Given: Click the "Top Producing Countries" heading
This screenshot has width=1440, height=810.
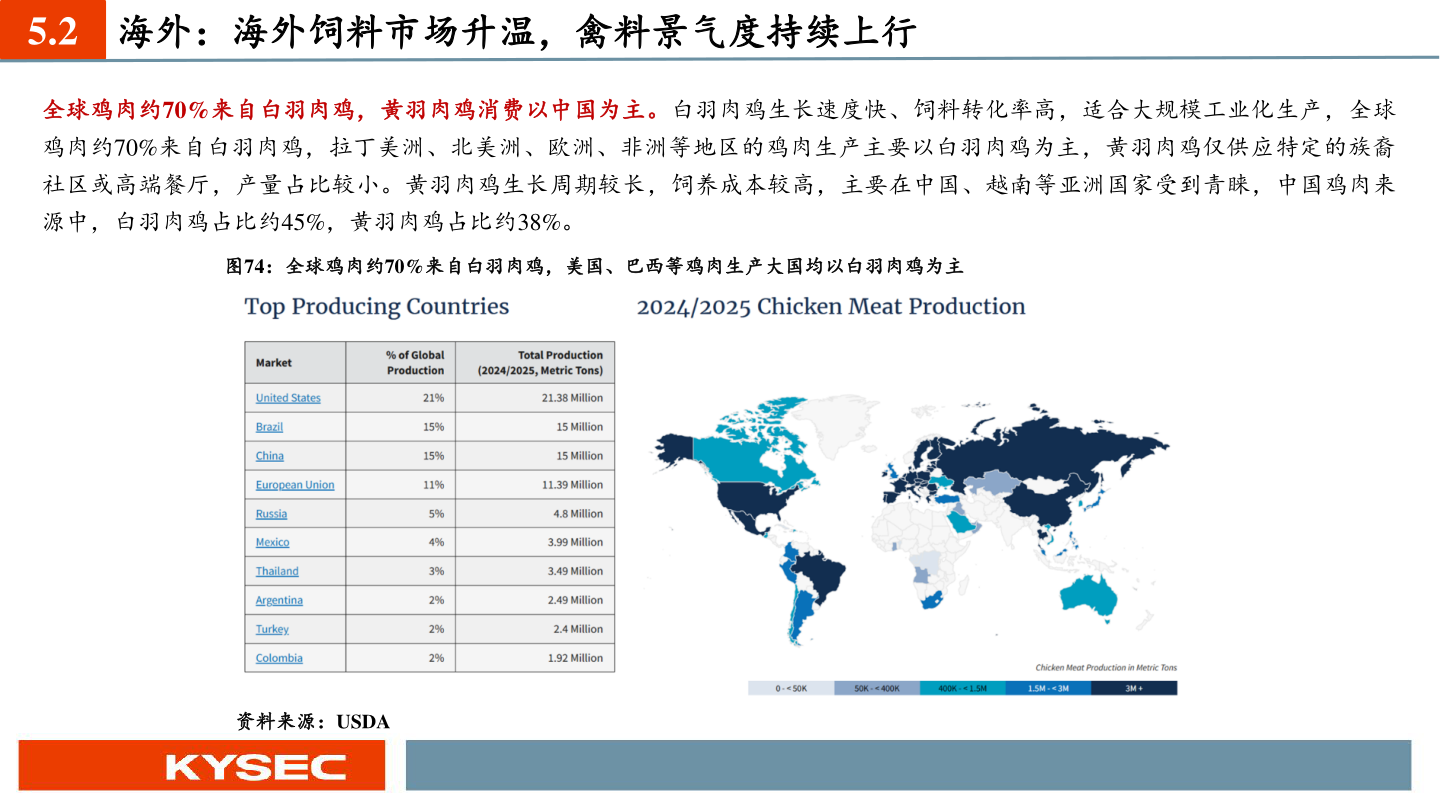Looking at the screenshot, I should (x=377, y=306).
